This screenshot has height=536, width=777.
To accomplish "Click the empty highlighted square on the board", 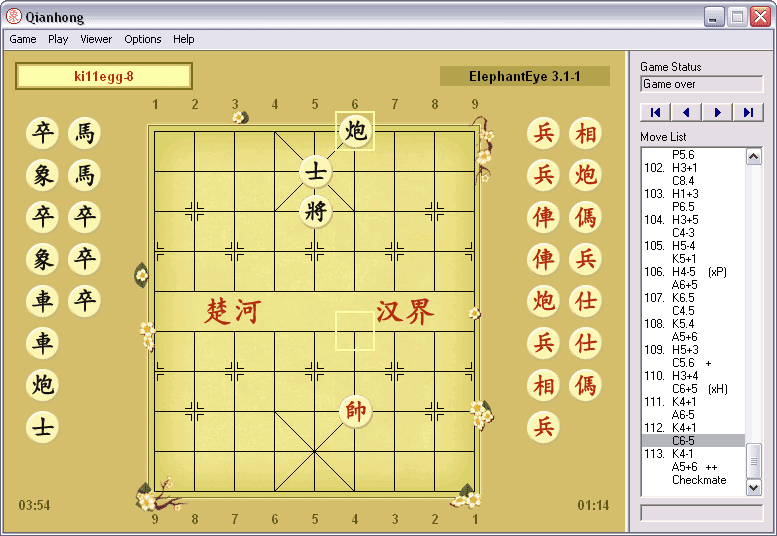I will tap(355, 330).
